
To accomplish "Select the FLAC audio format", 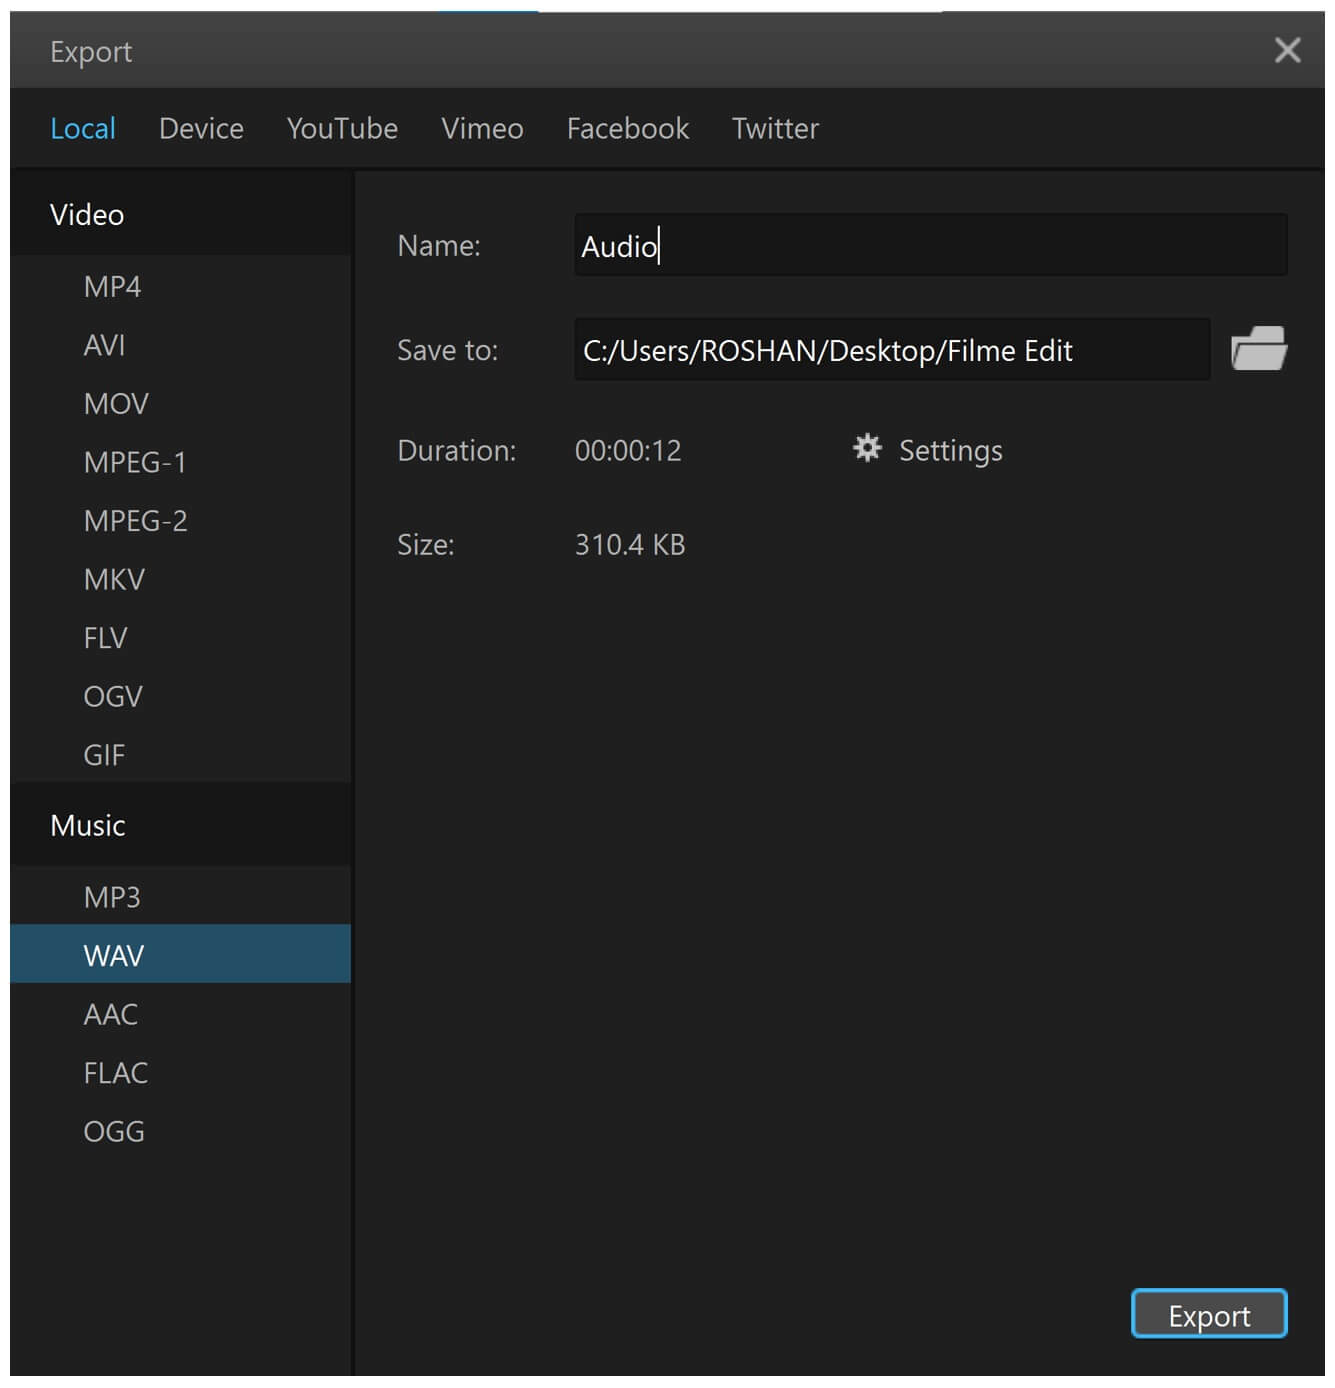I will (x=116, y=1073).
